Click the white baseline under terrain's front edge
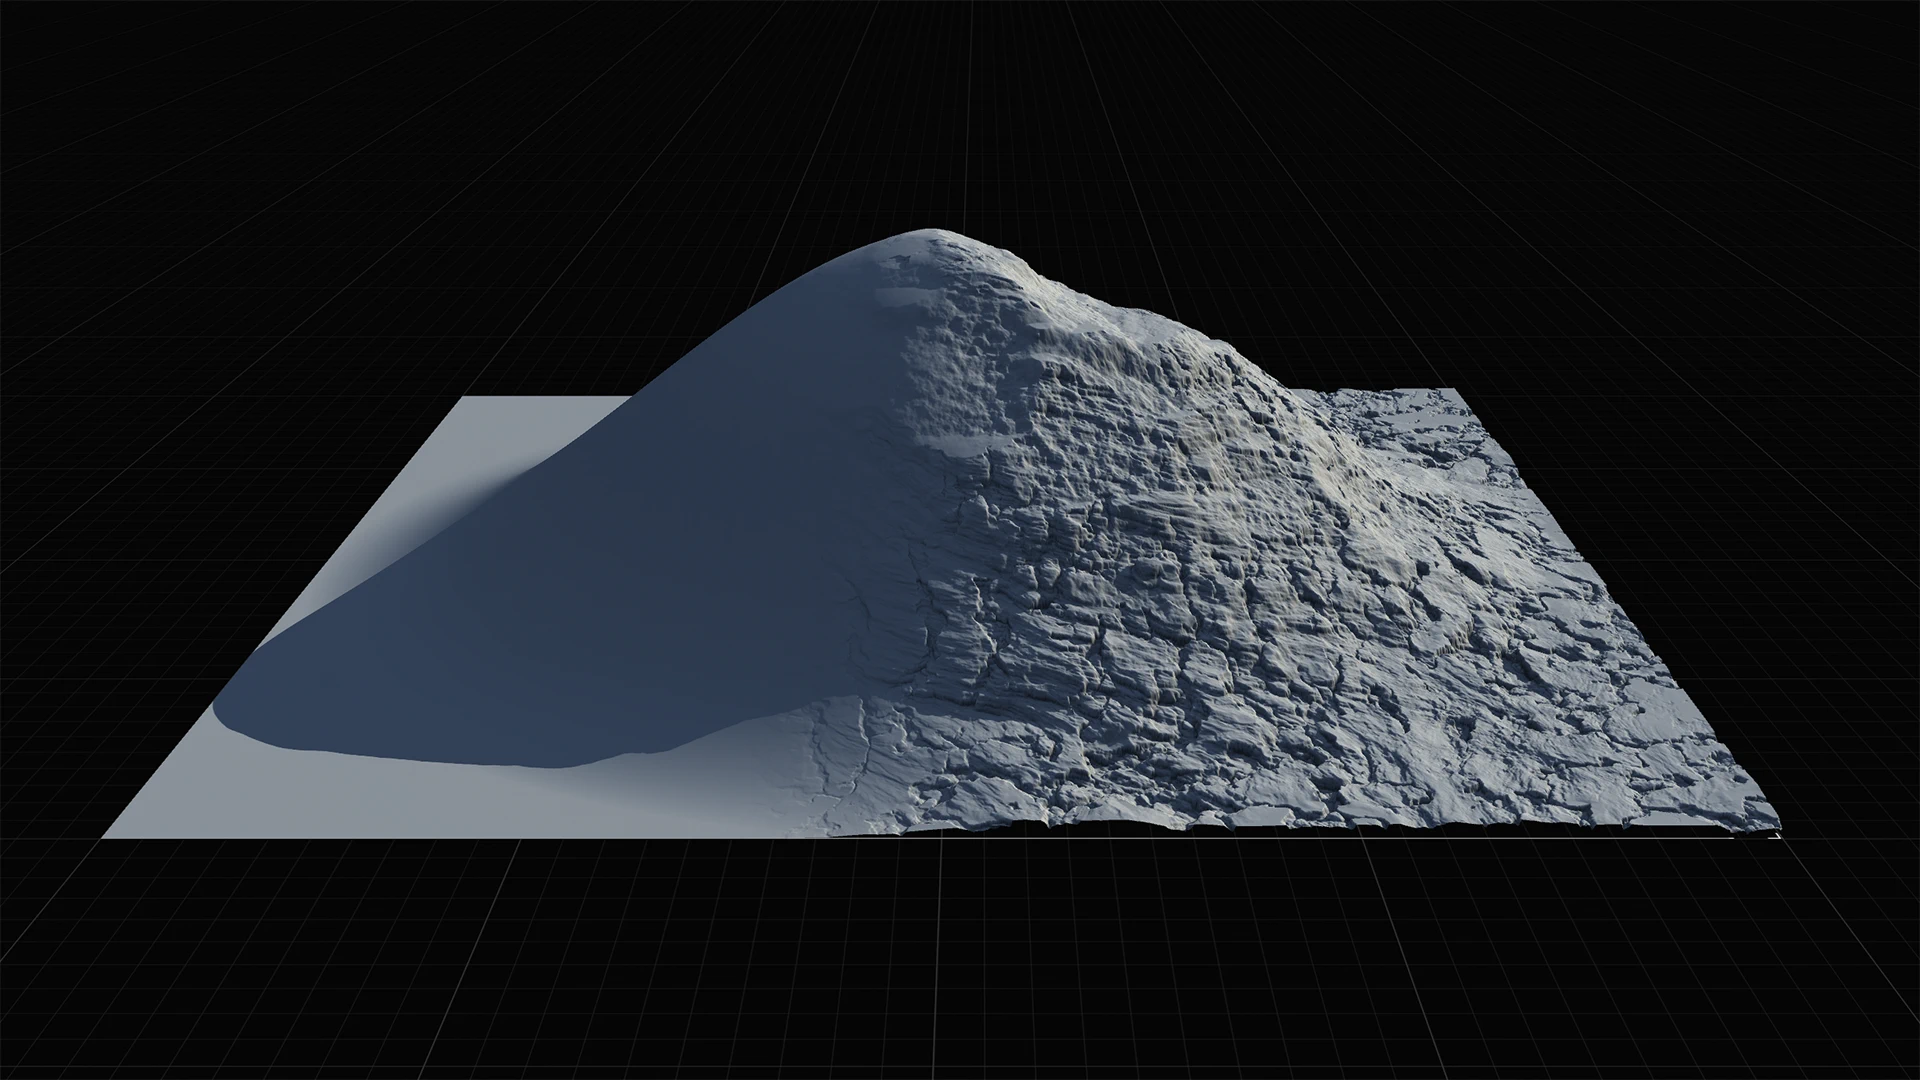 click(x=1300, y=839)
